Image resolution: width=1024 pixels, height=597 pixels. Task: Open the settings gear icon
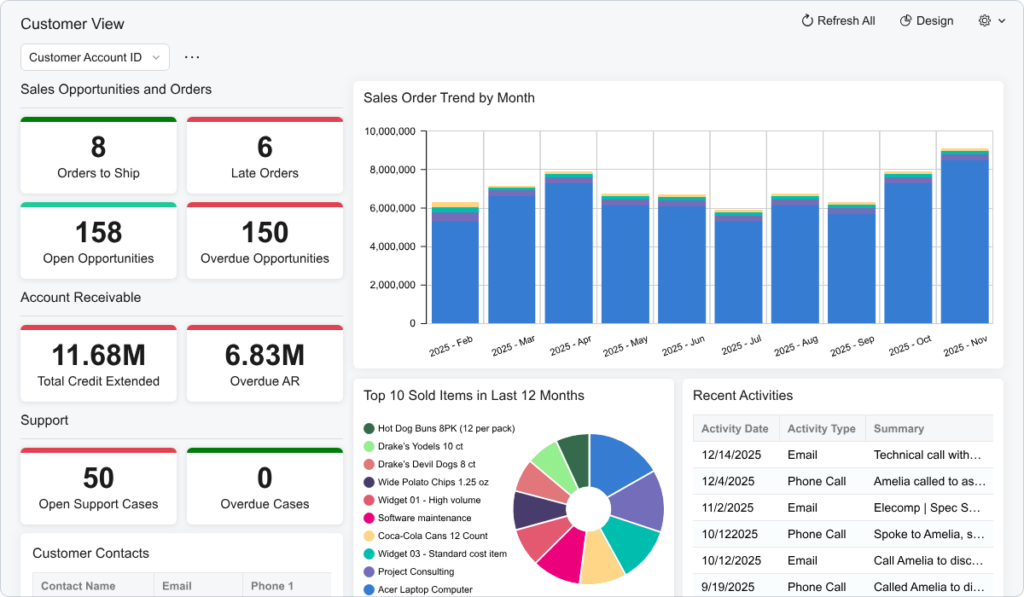[x=984, y=20]
